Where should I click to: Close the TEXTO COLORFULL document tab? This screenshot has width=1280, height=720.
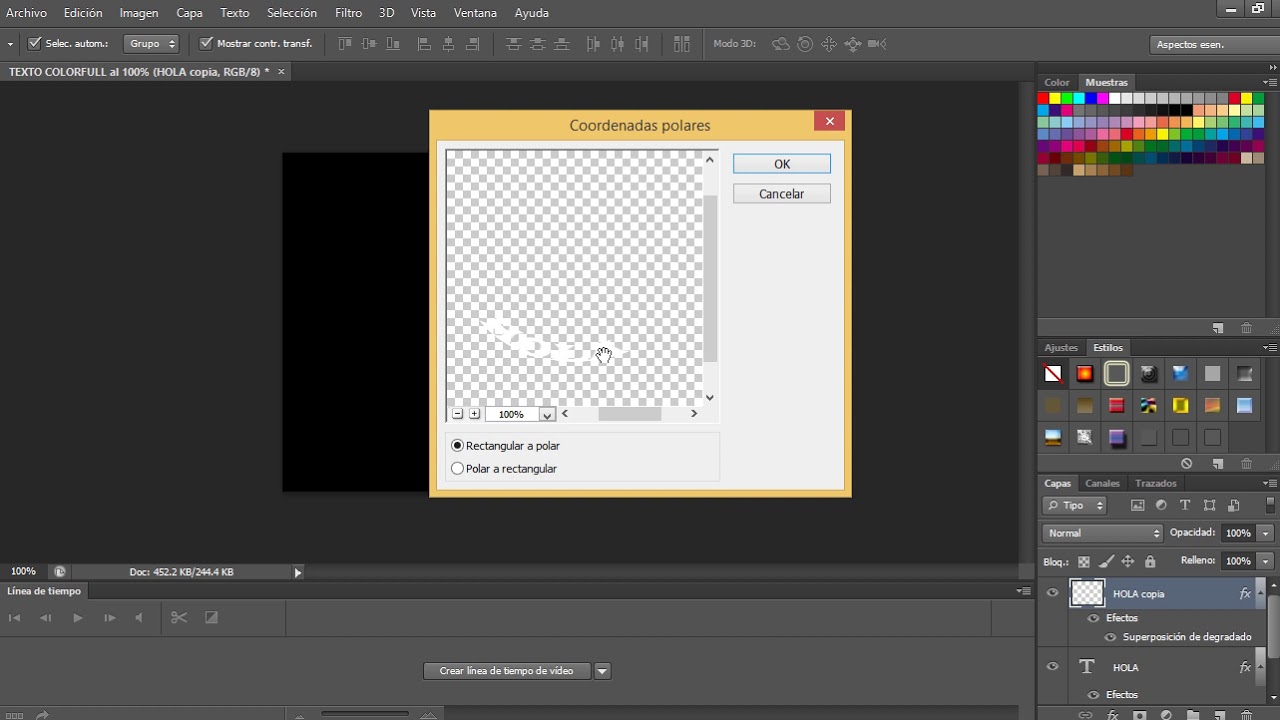pos(281,72)
